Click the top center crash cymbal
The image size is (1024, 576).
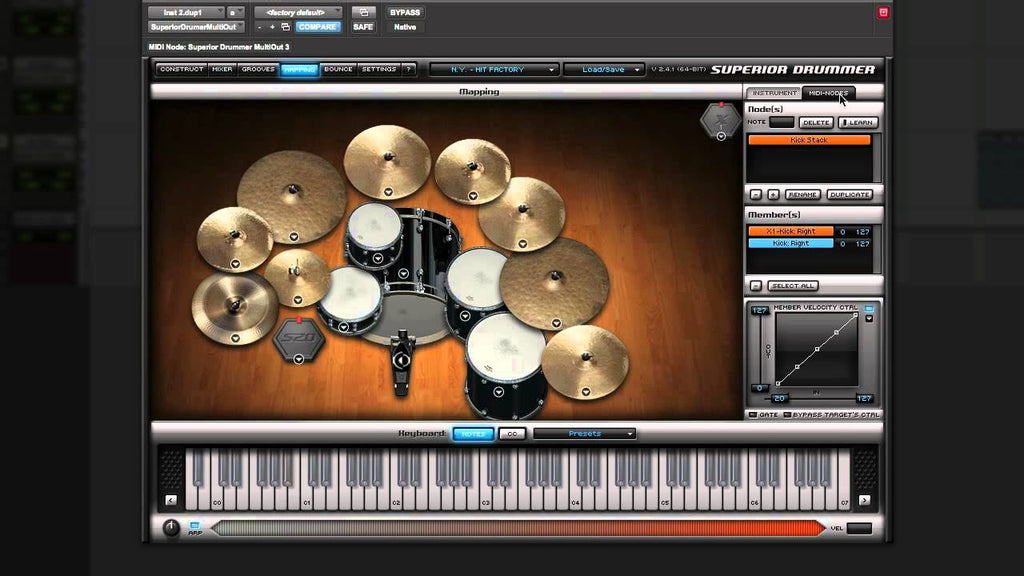point(387,161)
